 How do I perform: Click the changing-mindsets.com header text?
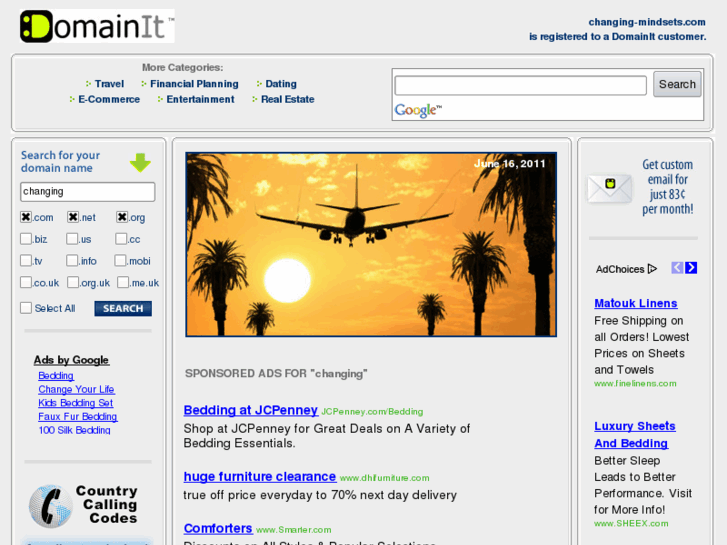click(647, 22)
